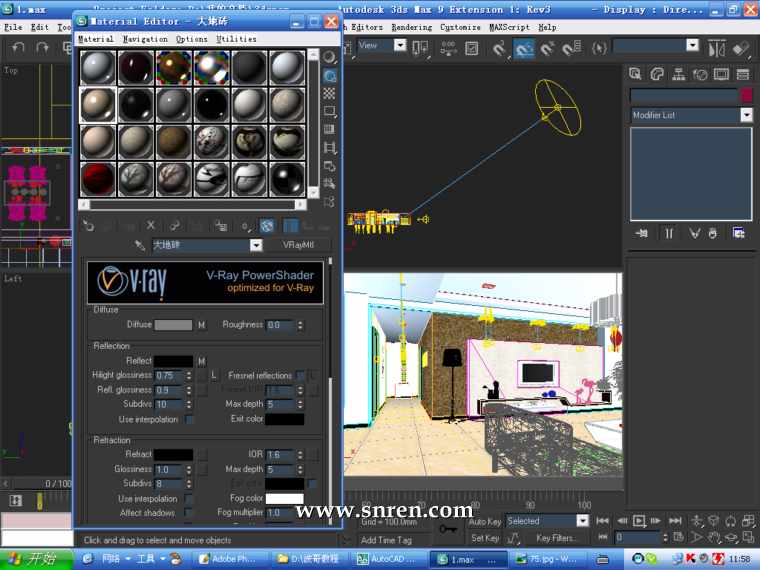Select the red marble sample sphere thumbnail
This screenshot has width=760, height=570.
[98, 178]
